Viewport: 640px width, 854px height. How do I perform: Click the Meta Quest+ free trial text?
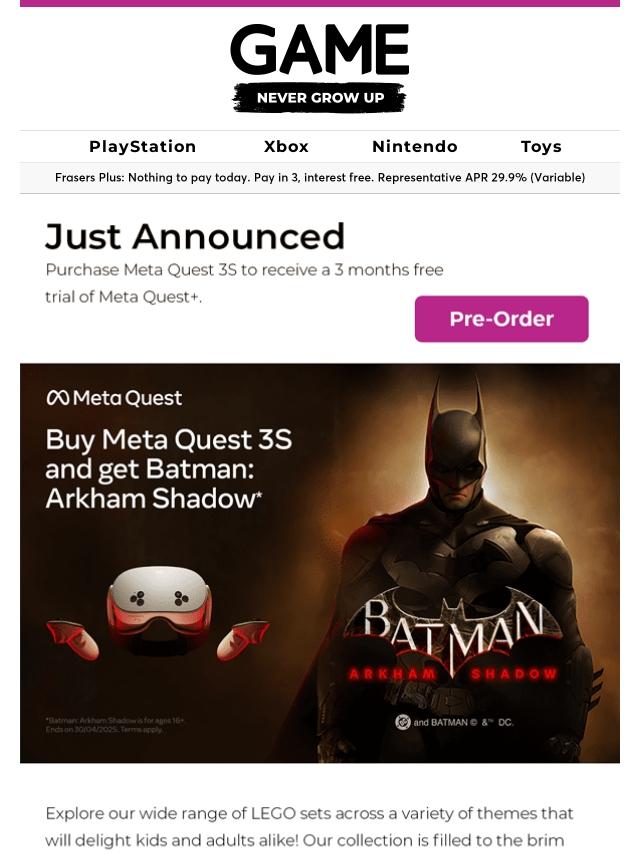[244, 283]
